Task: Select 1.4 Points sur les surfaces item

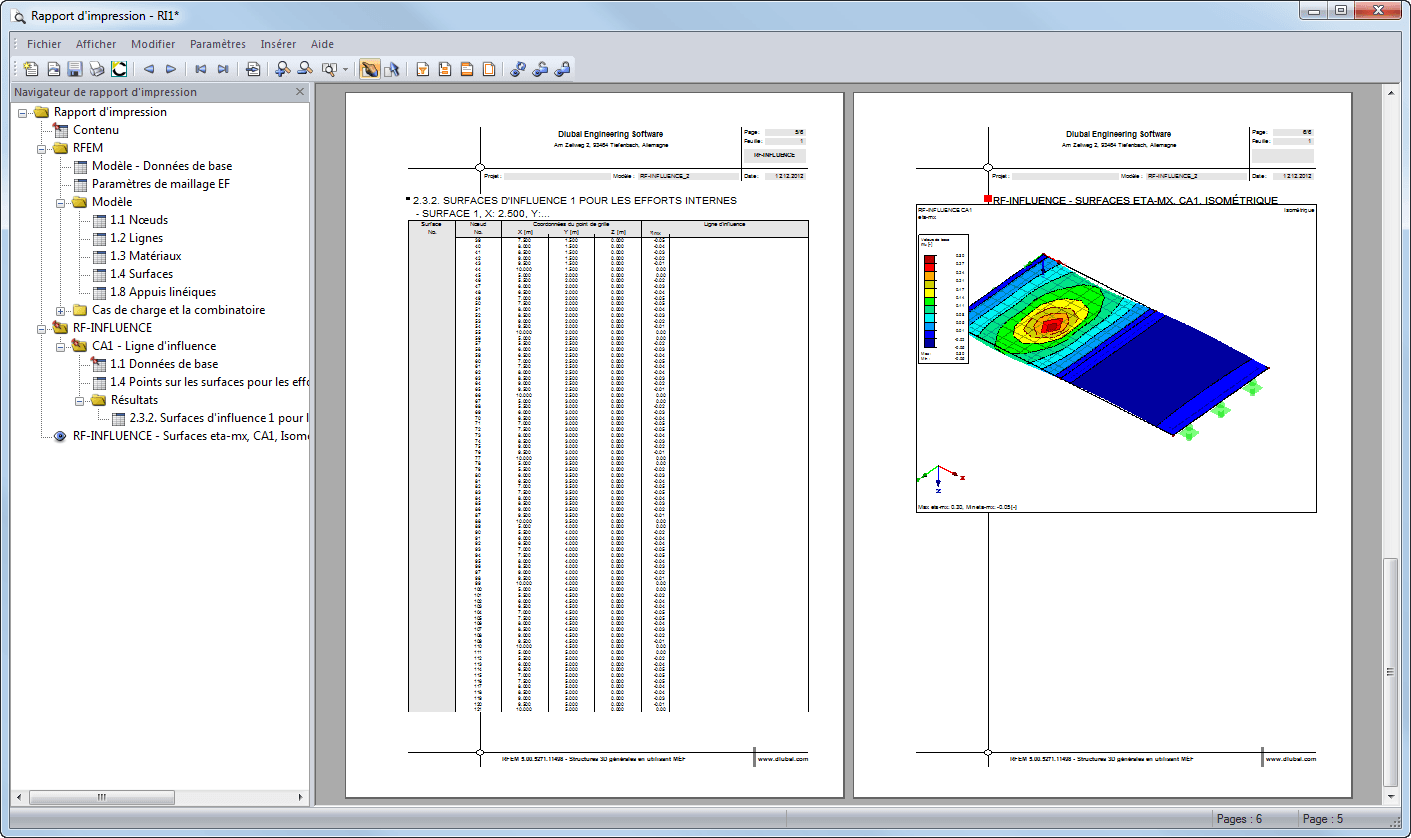Action: (209, 382)
